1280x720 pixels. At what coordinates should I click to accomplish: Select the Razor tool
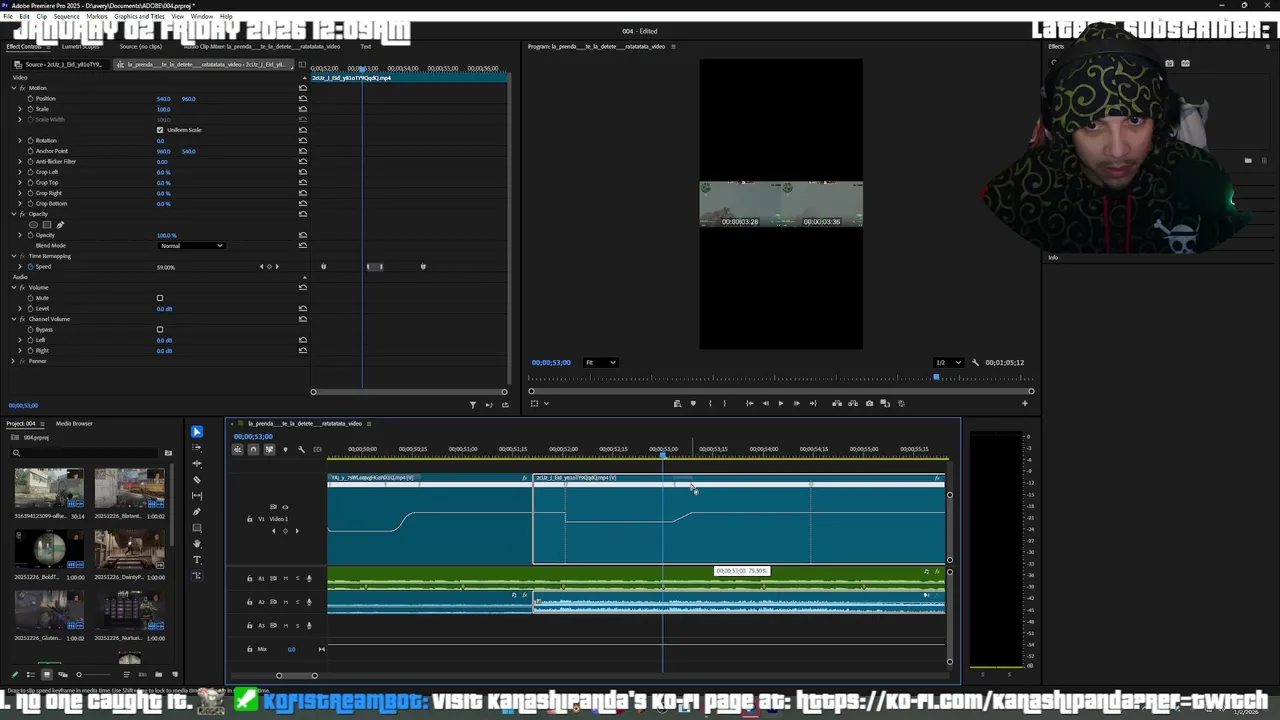point(197,480)
